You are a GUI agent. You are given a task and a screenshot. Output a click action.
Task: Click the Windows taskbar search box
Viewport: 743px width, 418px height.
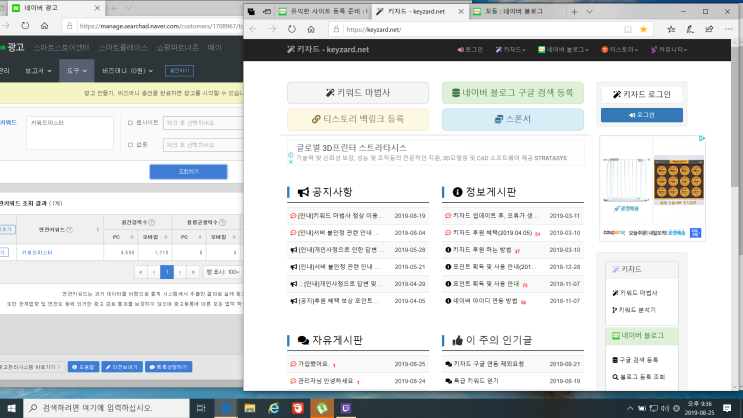coord(106,408)
